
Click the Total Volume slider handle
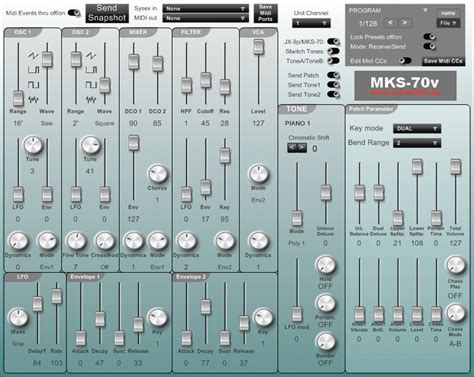coord(455,166)
